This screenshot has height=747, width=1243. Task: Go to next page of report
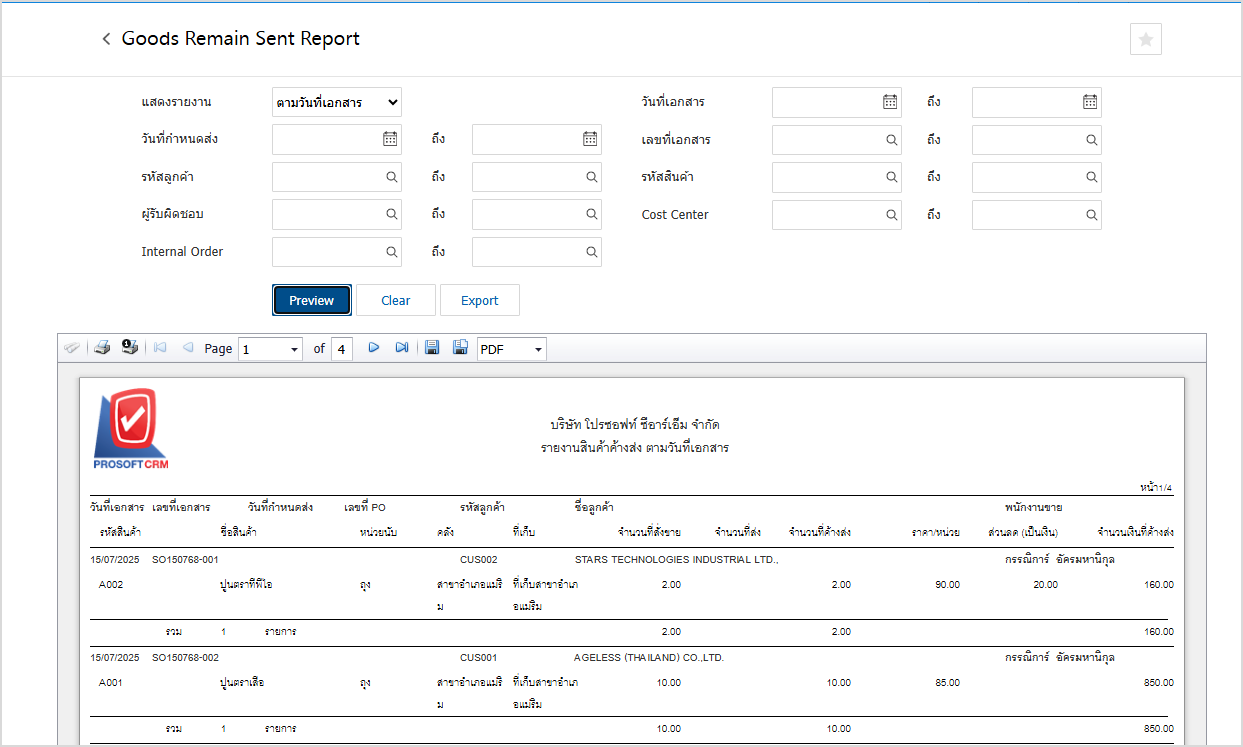click(374, 348)
